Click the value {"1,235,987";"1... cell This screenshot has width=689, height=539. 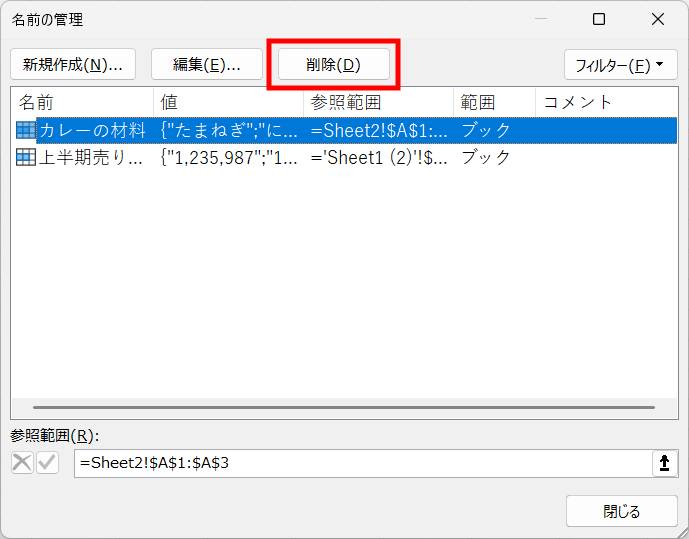pyautogui.click(x=228, y=157)
